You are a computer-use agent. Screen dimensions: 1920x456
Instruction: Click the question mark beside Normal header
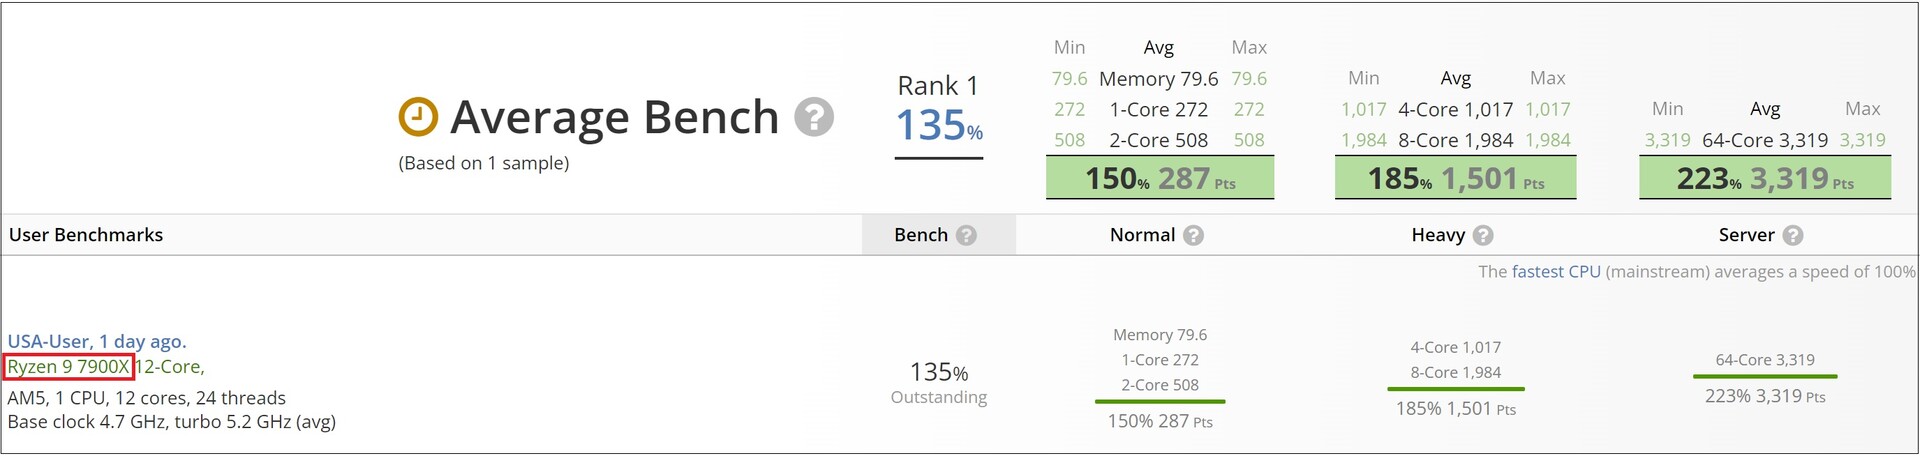(x=1193, y=235)
